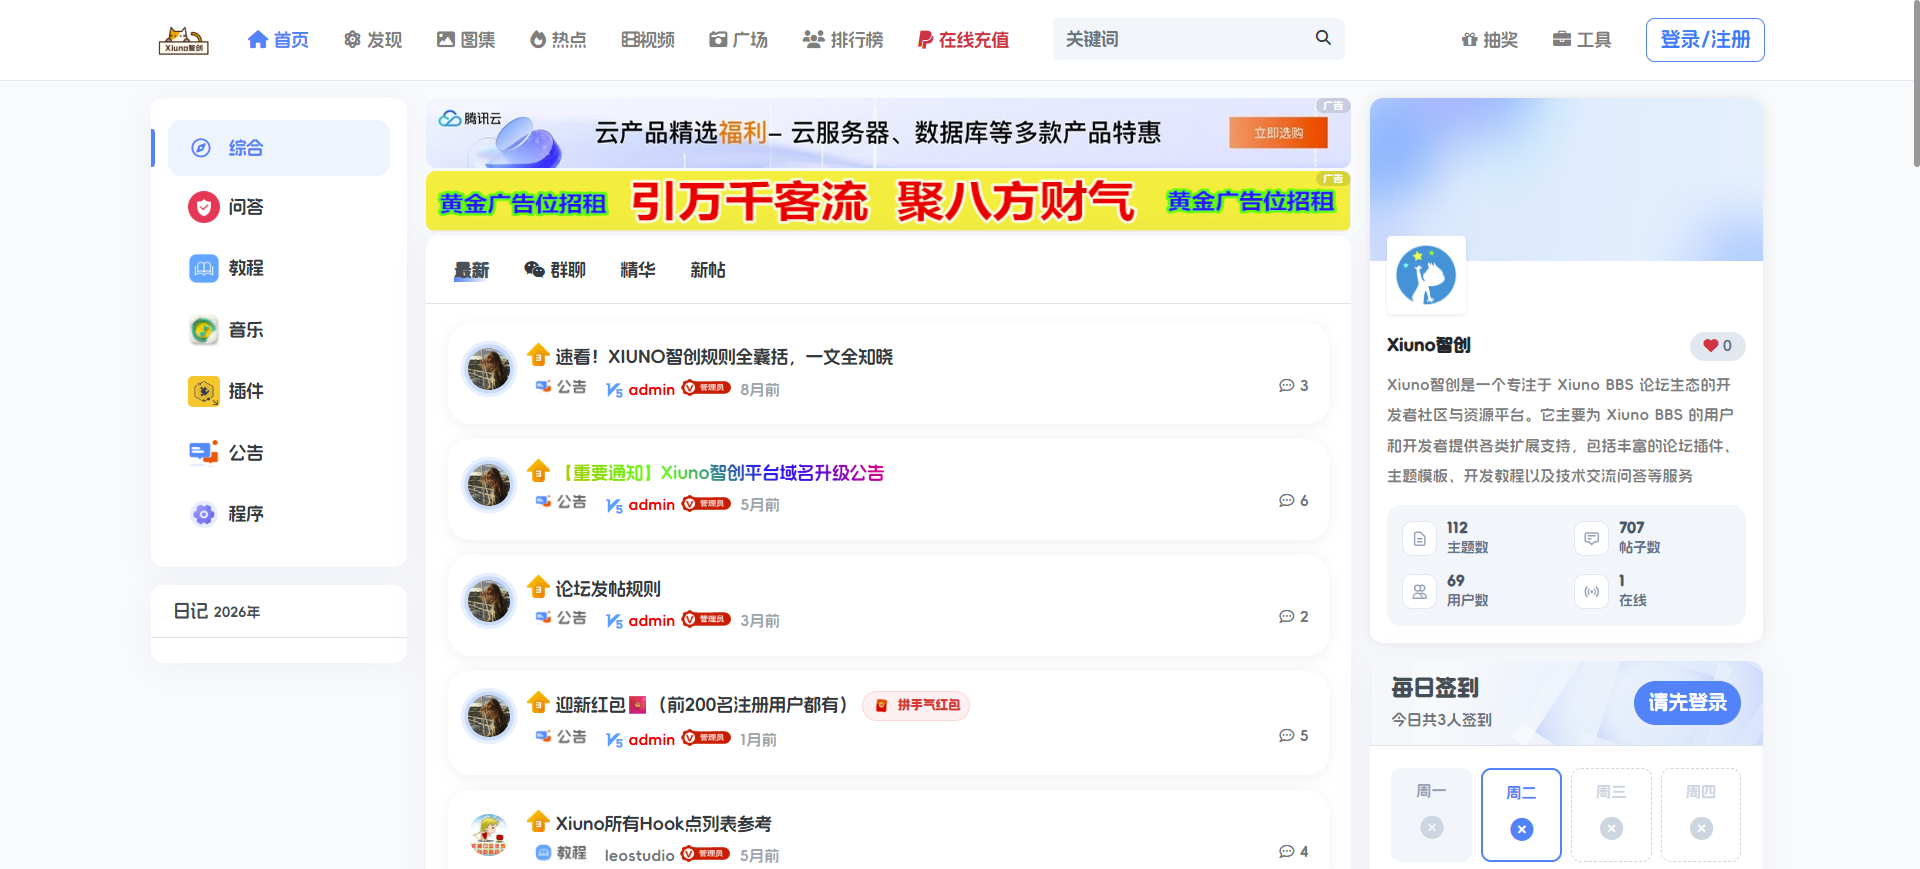Click 请先登录 sign-in button

pos(1687,703)
